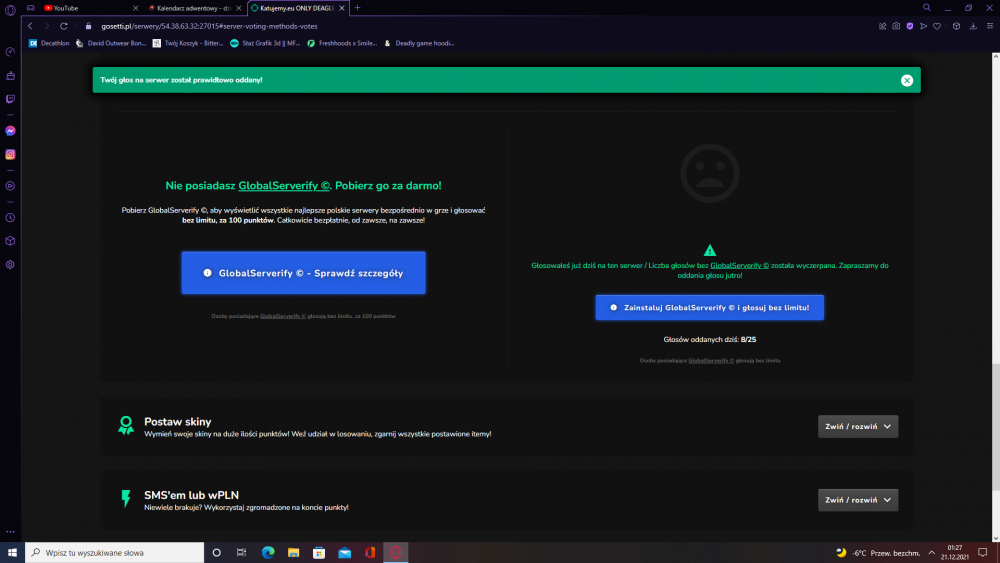Open the Decathlon bookmark
The height and width of the screenshot is (563, 1000).
click(49, 43)
